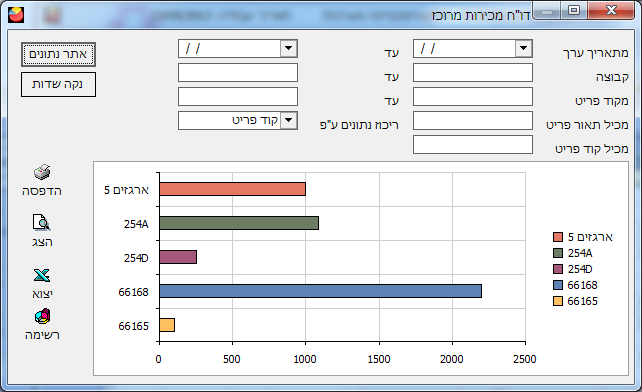Click the מכיל תאור פריט label
Image resolution: width=642 pixels, height=392 pixels.
pyautogui.click(x=587, y=125)
